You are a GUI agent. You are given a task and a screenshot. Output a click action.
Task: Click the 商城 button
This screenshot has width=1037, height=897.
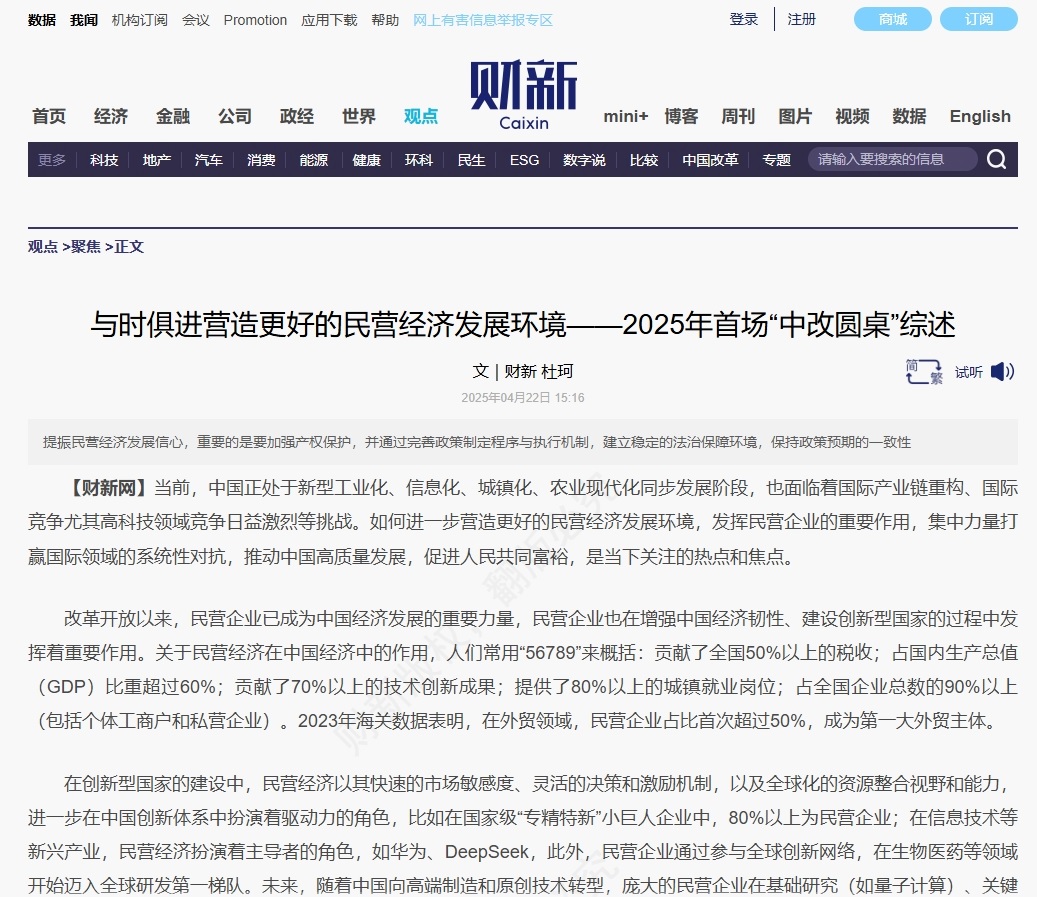coord(891,18)
